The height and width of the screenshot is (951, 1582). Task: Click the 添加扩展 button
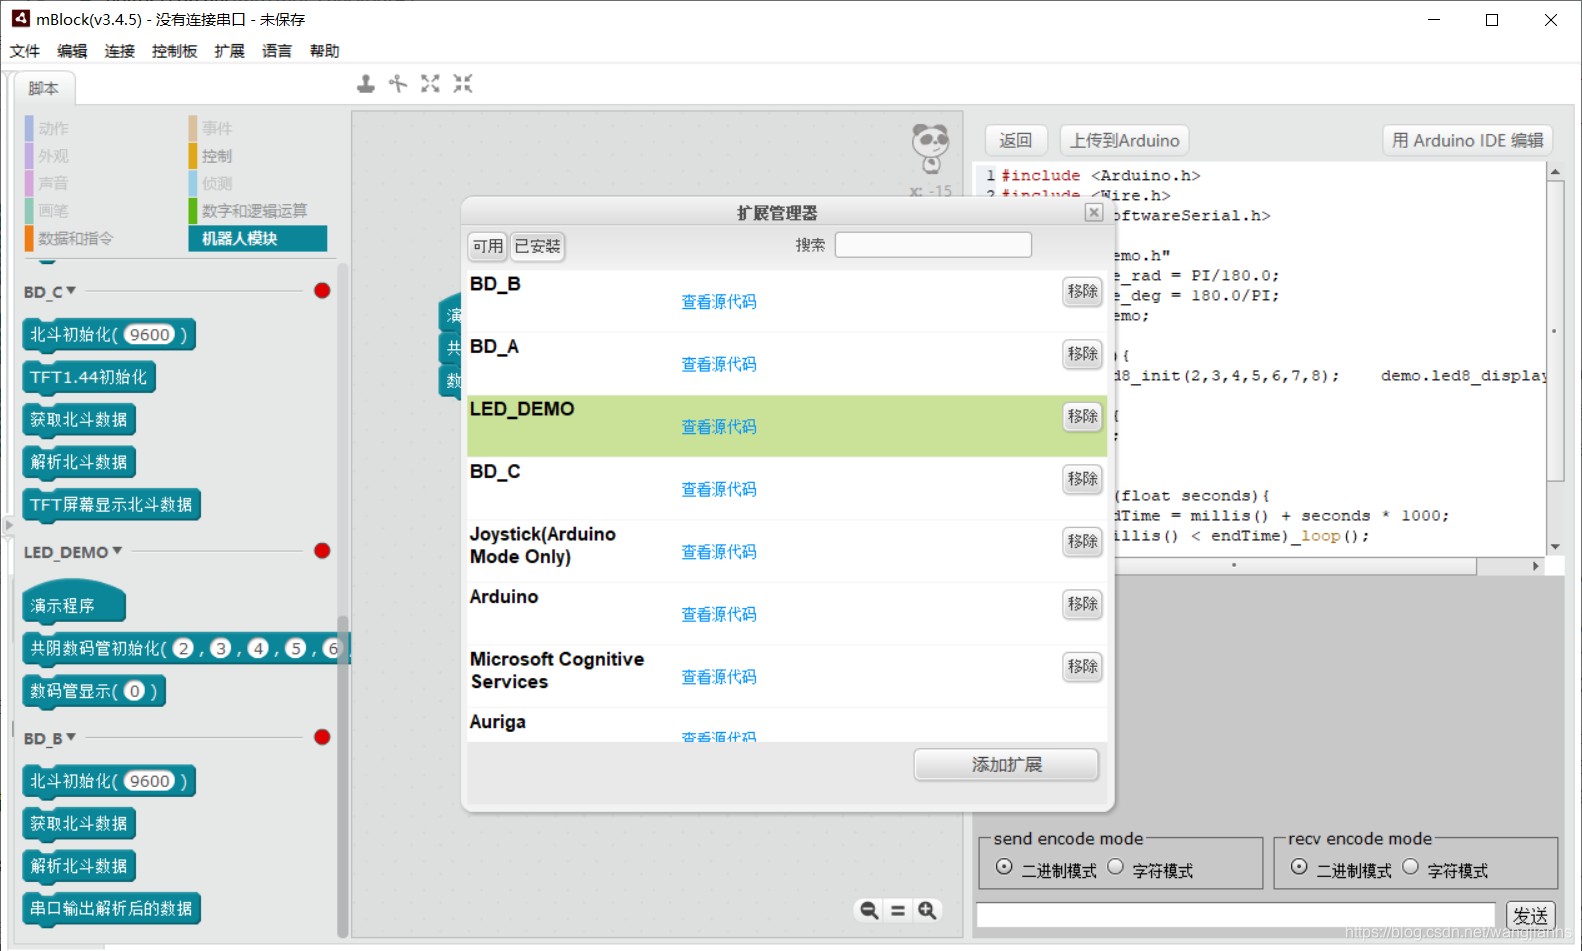[1006, 765]
